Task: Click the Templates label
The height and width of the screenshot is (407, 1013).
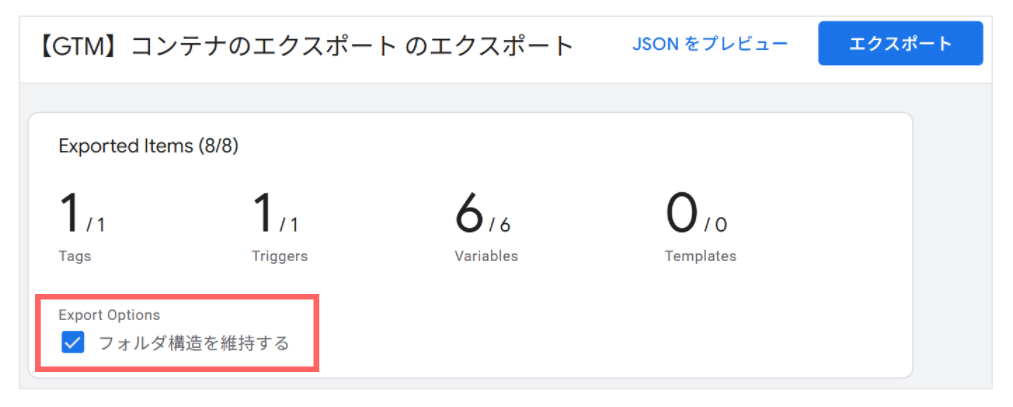Action: coord(700,256)
